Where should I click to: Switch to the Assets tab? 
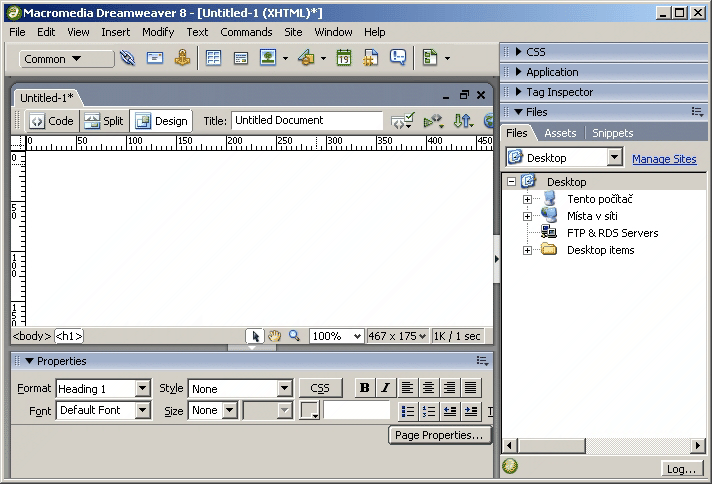pos(560,133)
